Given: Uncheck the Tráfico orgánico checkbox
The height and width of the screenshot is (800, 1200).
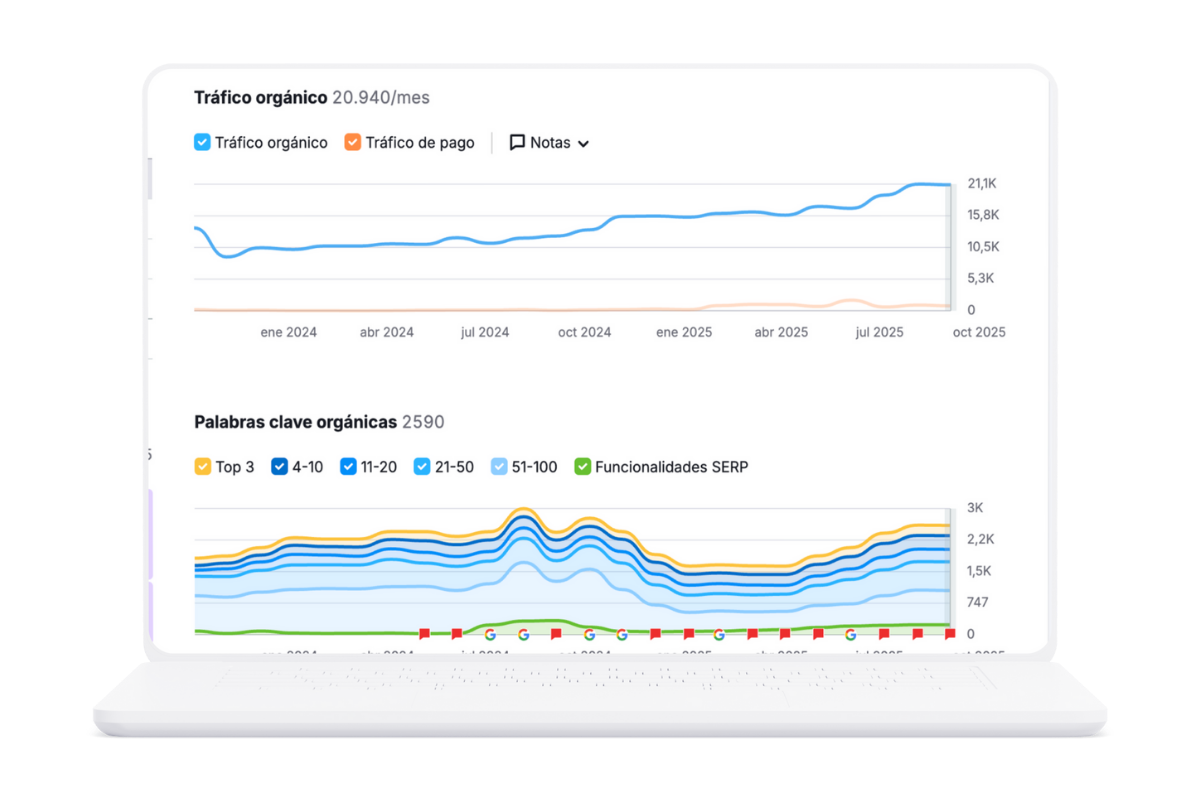Looking at the screenshot, I should (x=202, y=143).
